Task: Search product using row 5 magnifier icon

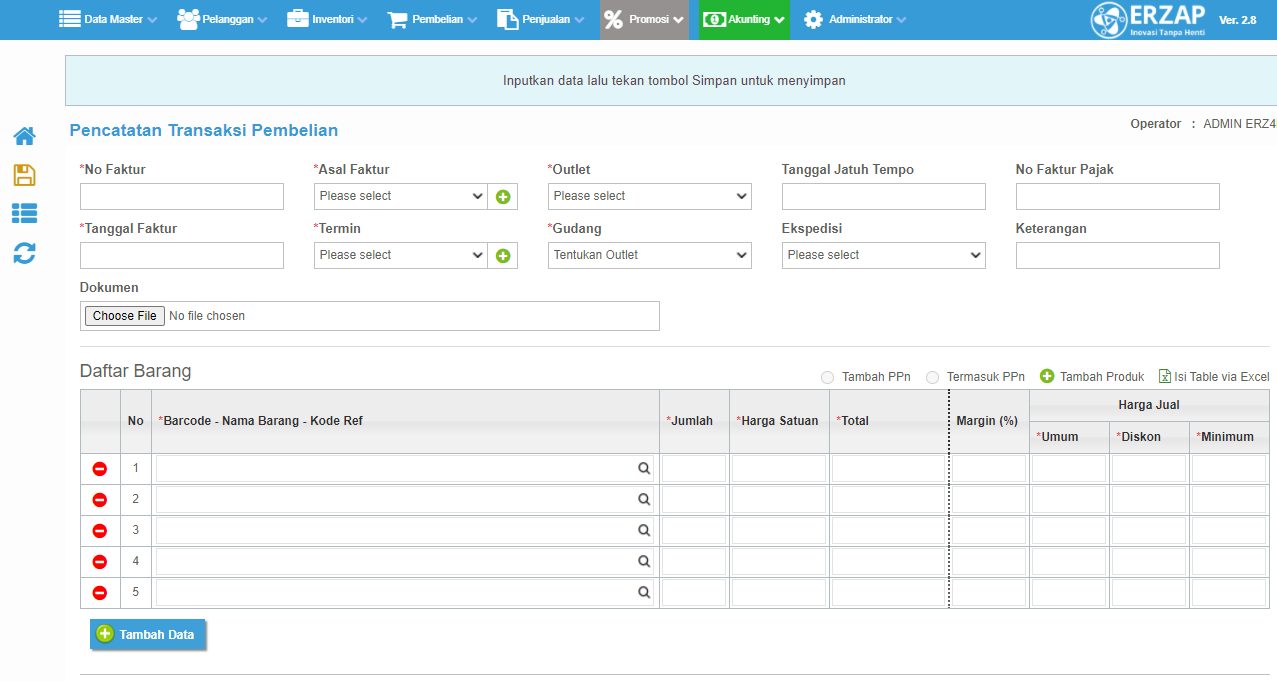Action: pos(644,592)
